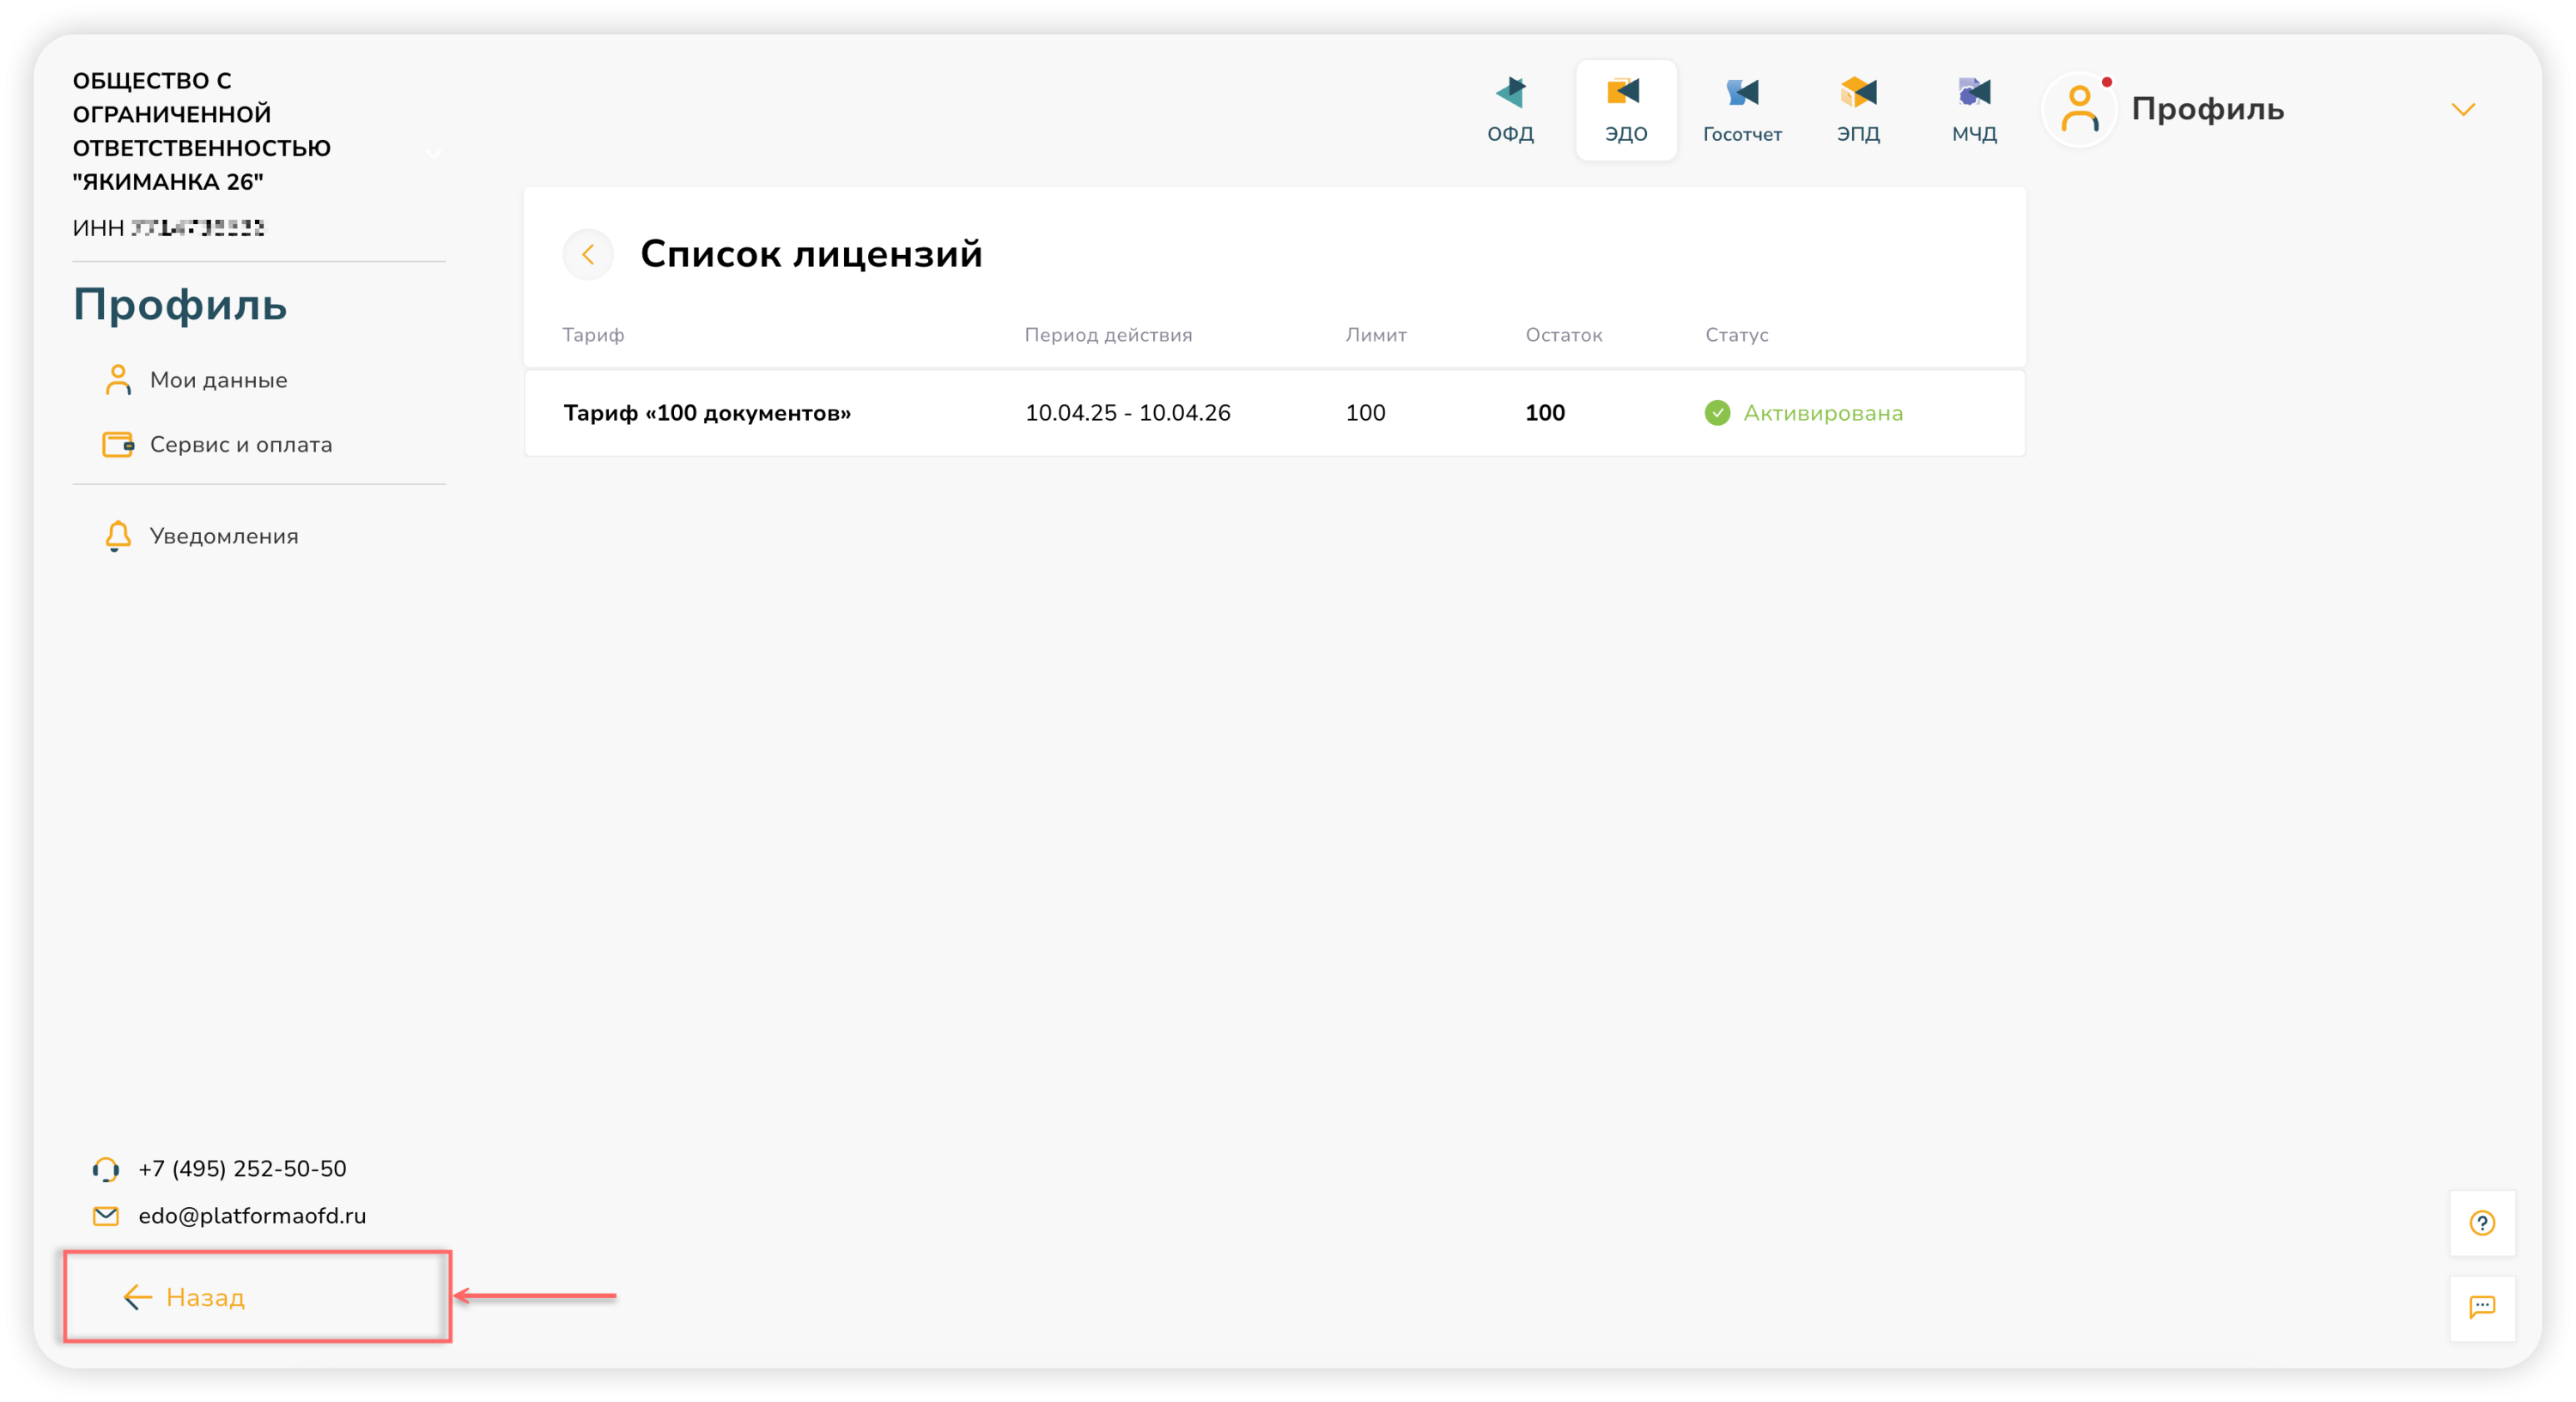The height and width of the screenshot is (1402, 2576).
Task: Expand the Профиль dropdown chevron
Action: click(x=2462, y=109)
